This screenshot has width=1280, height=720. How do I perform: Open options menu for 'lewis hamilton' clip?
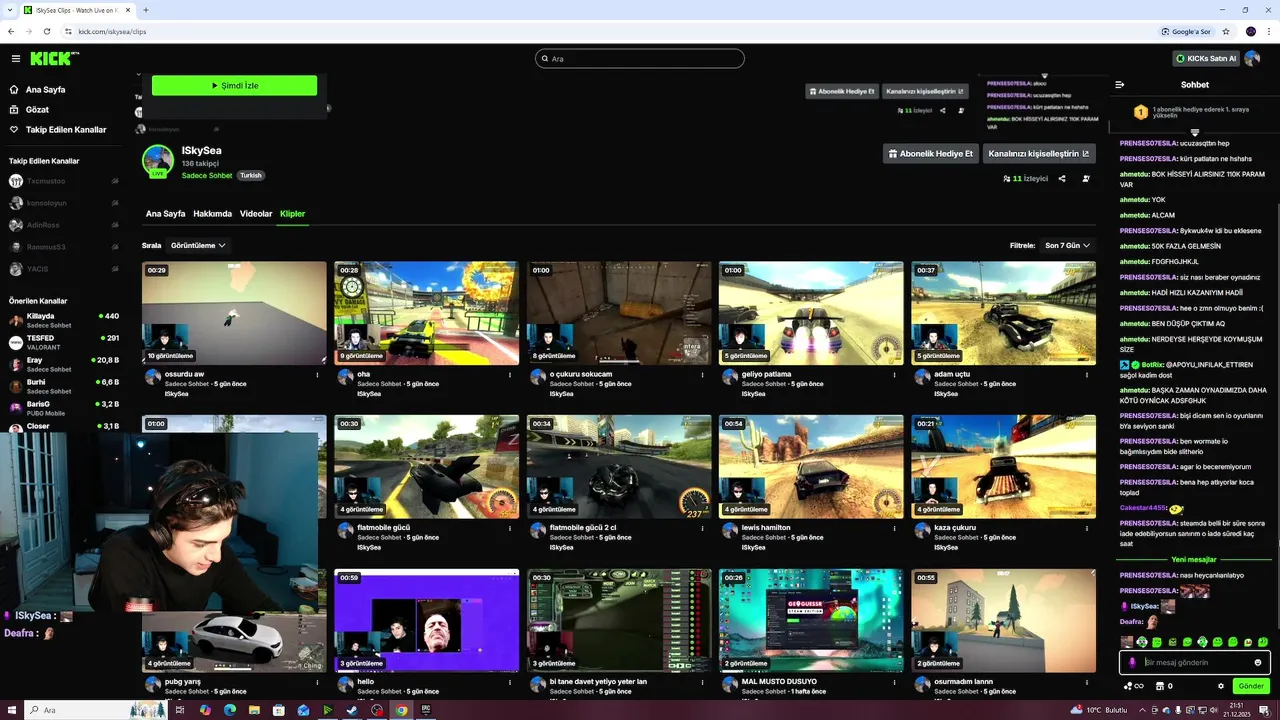click(894, 528)
